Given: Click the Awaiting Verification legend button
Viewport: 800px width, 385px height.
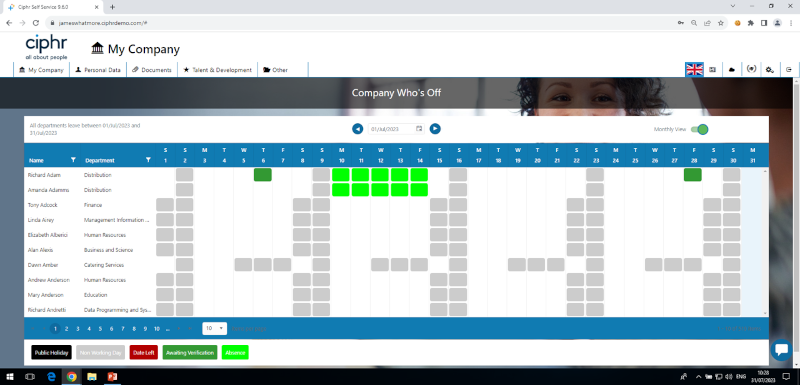Looking at the screenshot, I should (x=190, y=352).
